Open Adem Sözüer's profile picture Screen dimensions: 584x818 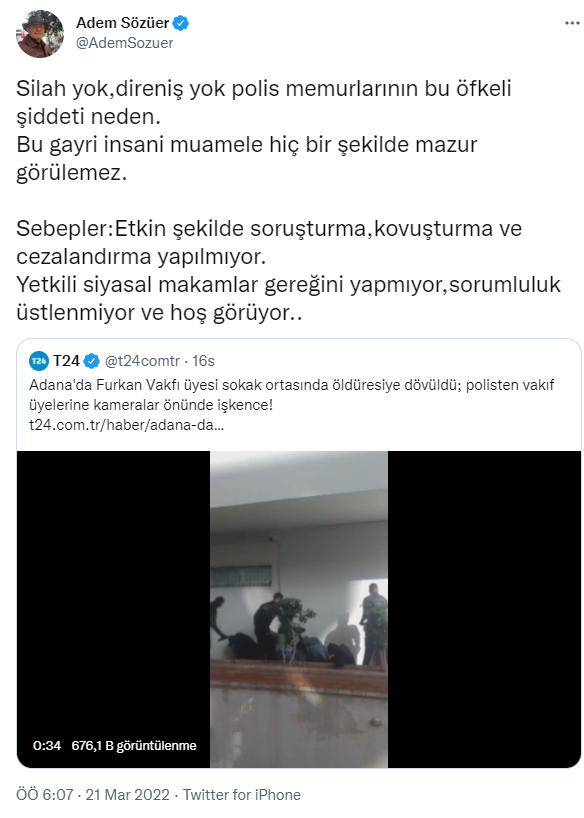(x=40, y=33)
